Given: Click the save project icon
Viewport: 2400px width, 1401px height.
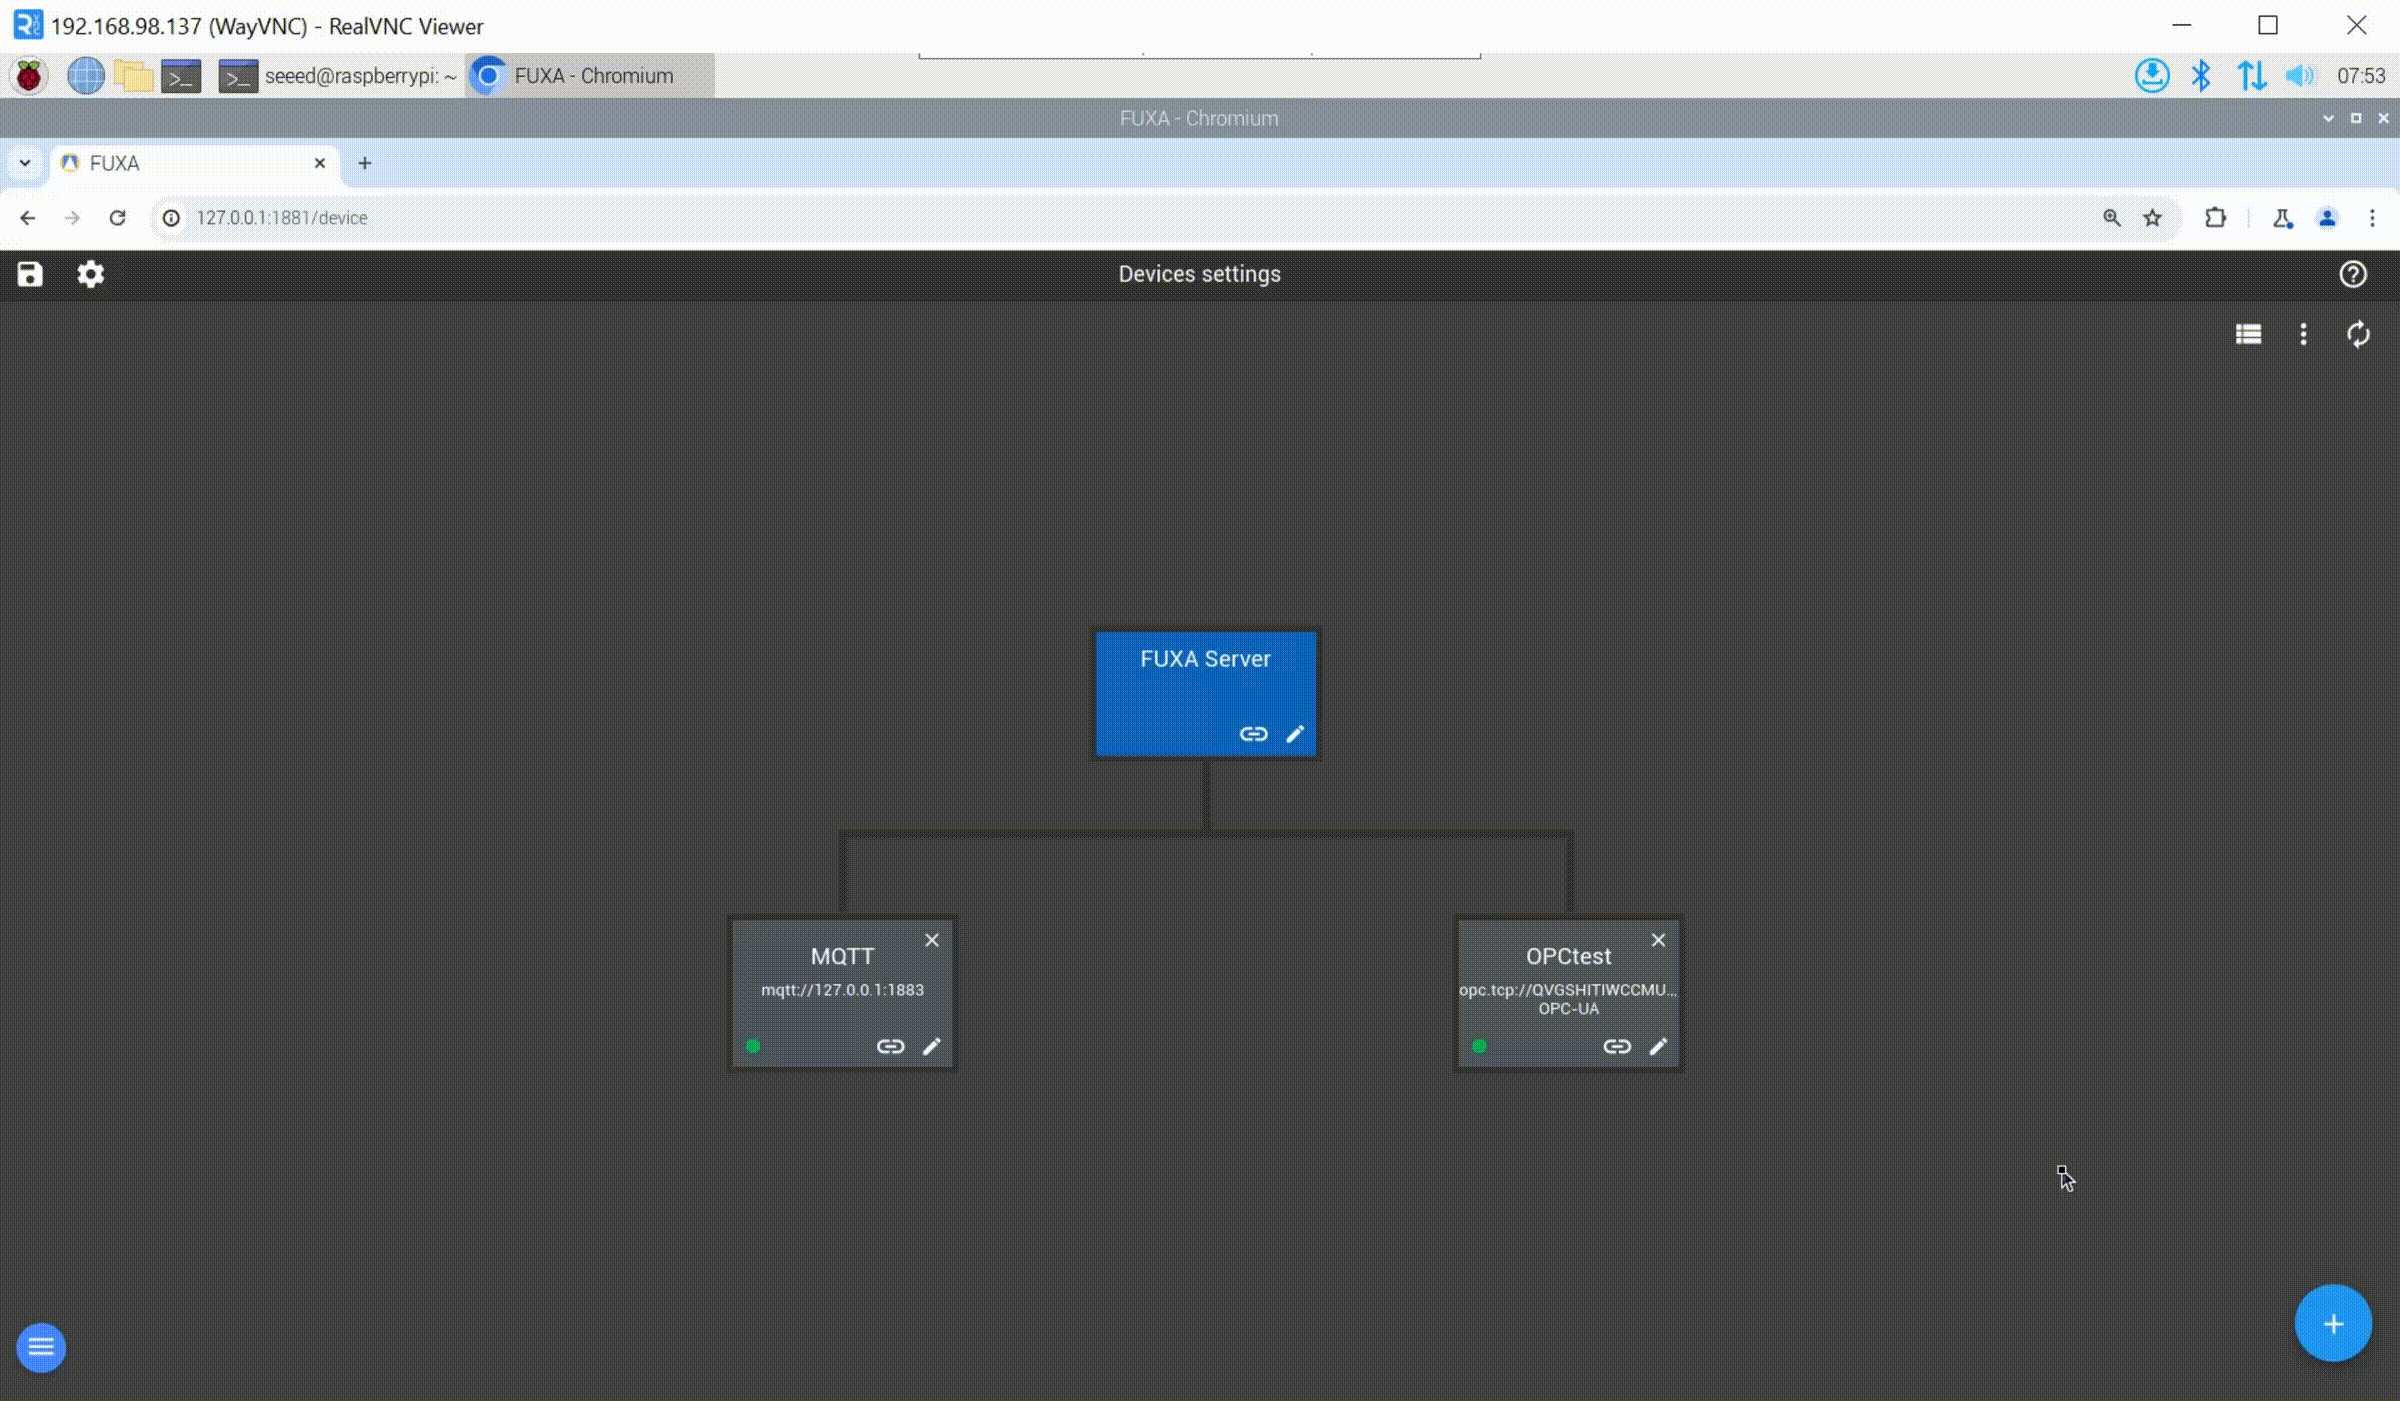Looking at the screenshot, I should [x=30, y=274].
